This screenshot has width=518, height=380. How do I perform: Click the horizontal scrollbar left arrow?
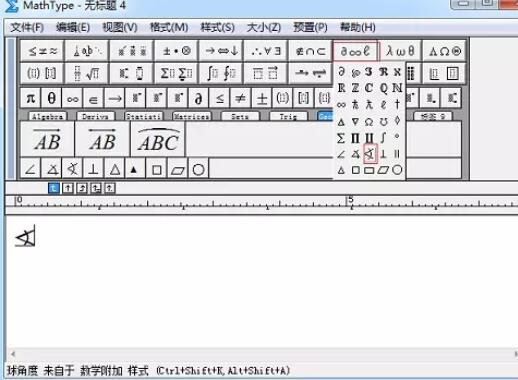(13, 354)
